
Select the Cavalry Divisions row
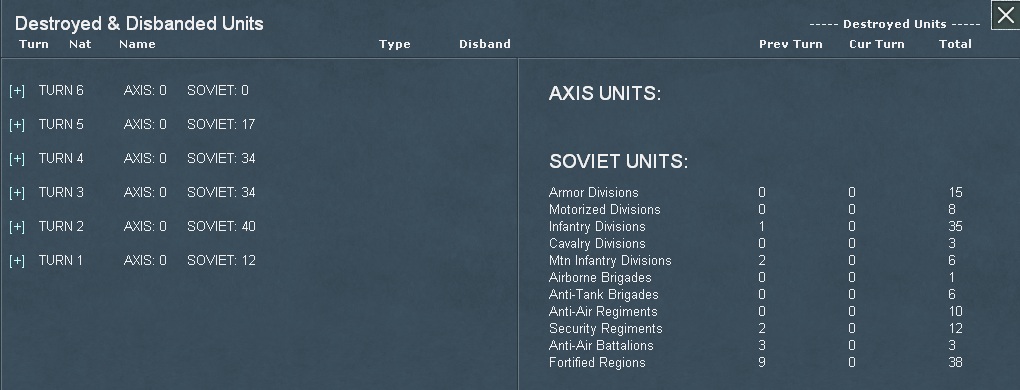[x=755, y=243]
